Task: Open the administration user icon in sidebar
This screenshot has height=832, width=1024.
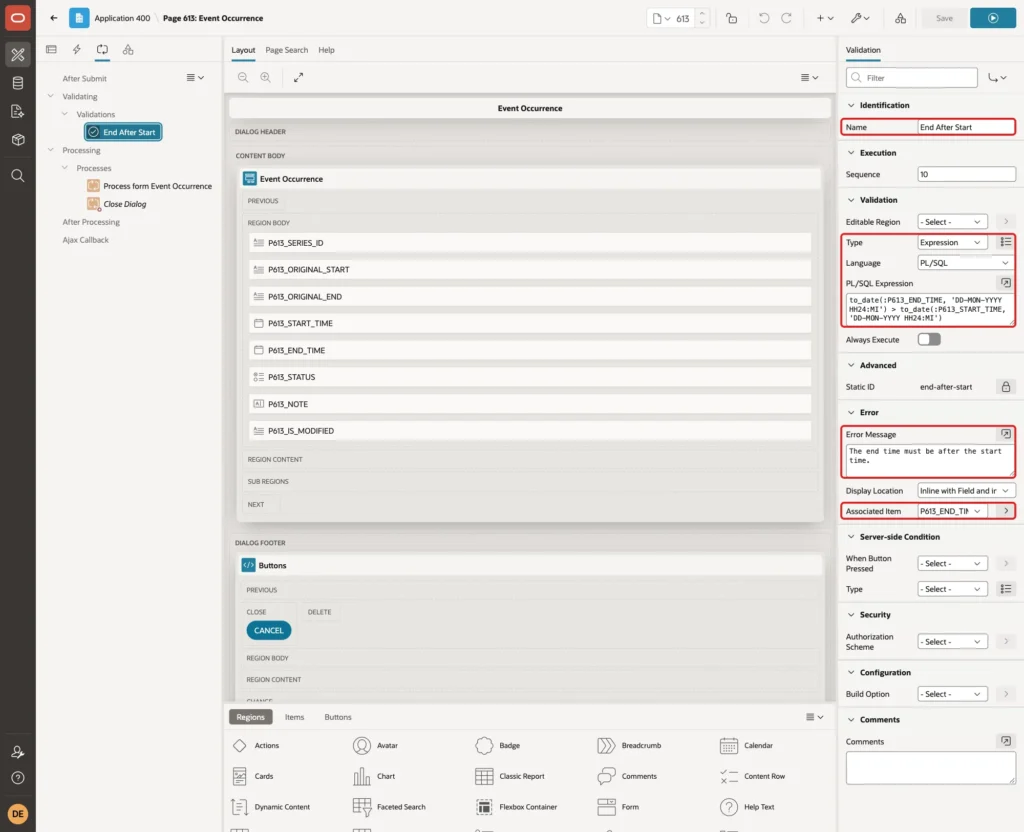Action: (18, 752)
